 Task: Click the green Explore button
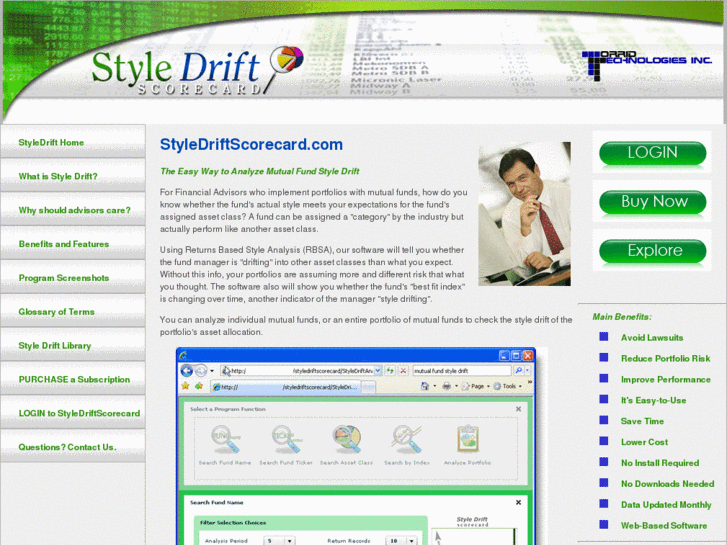652,251
